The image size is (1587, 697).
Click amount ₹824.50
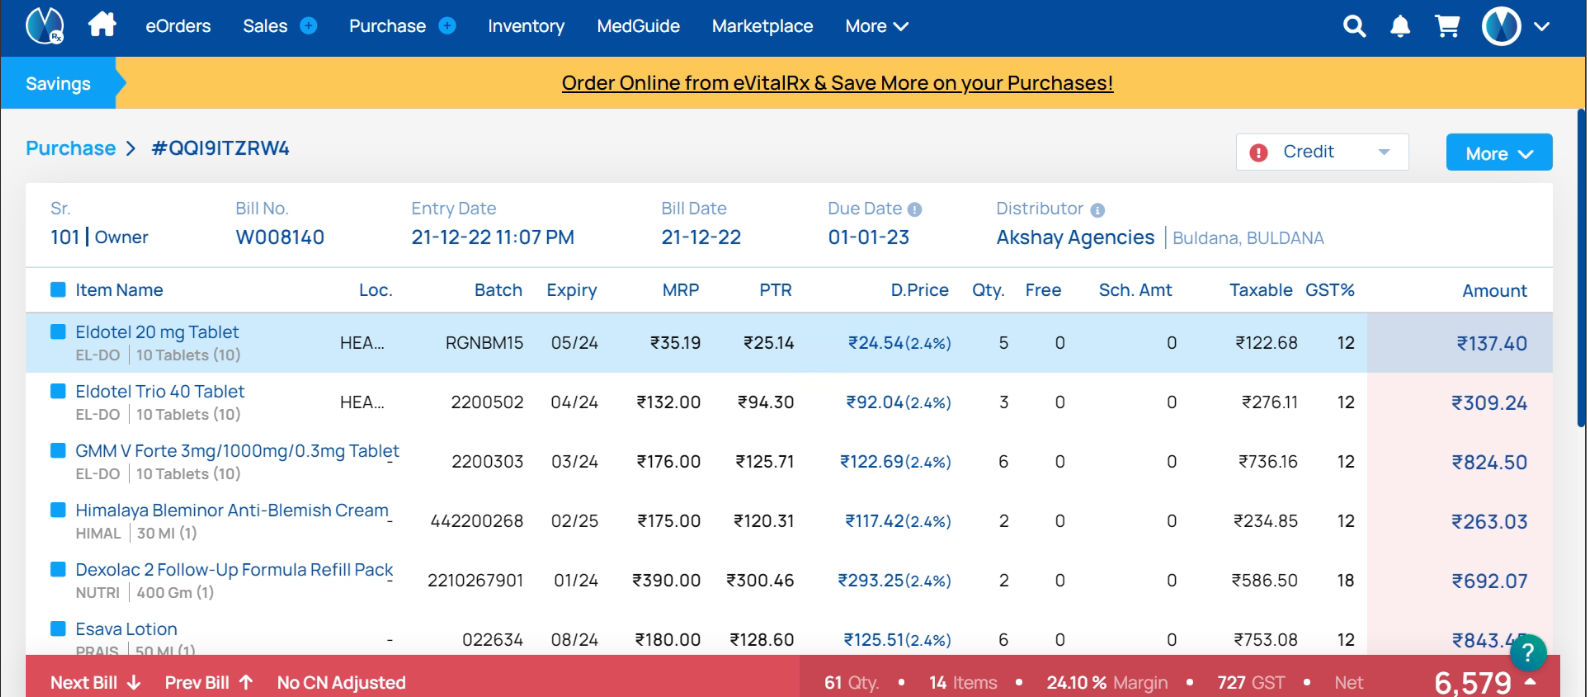(1489, 462)
